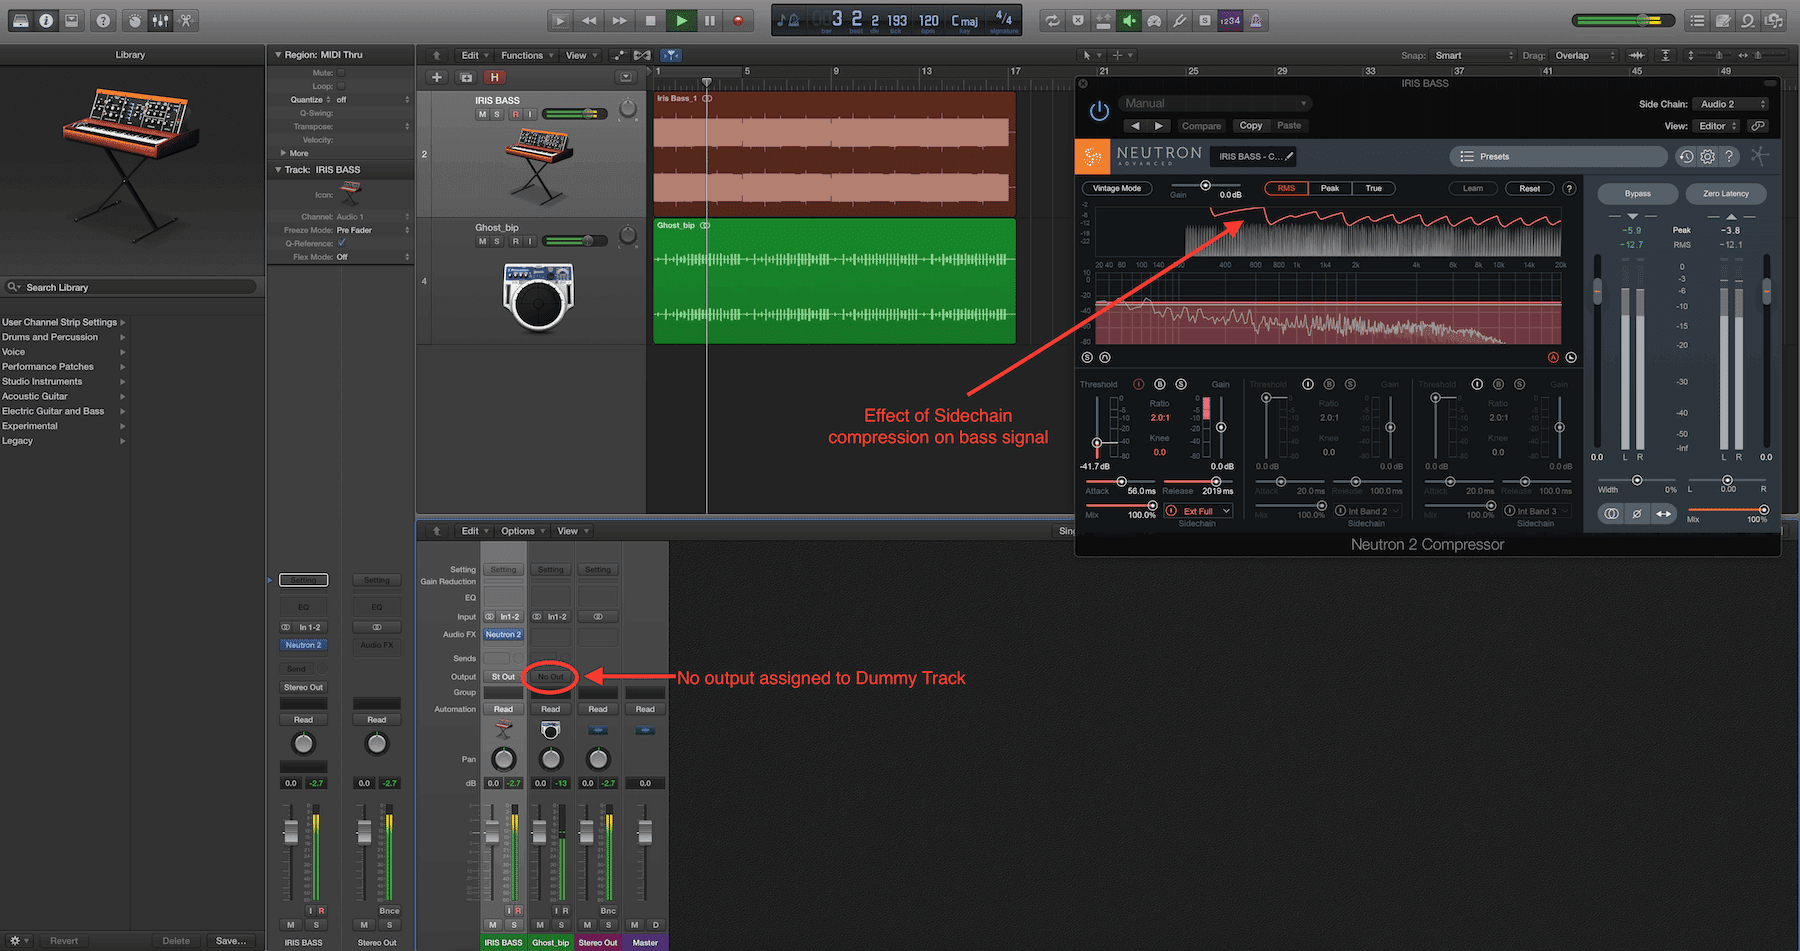1800x951 pixels.
Task: Click the Neutron Presets button
Action: [x=1558, y=156]
